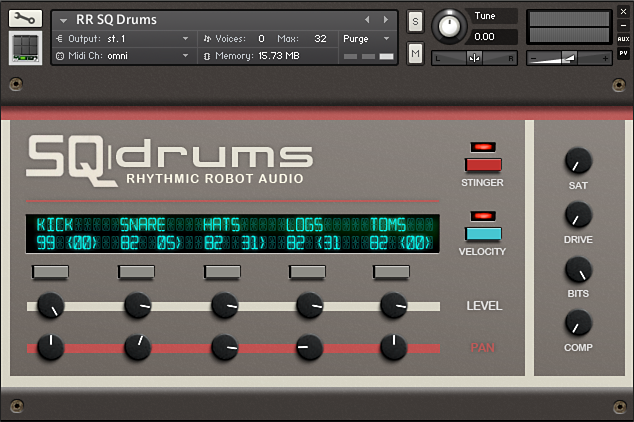
Task: Click the drum pad instrument thumbnail icon
Action: pyautogui.click(x=25, y=48)
